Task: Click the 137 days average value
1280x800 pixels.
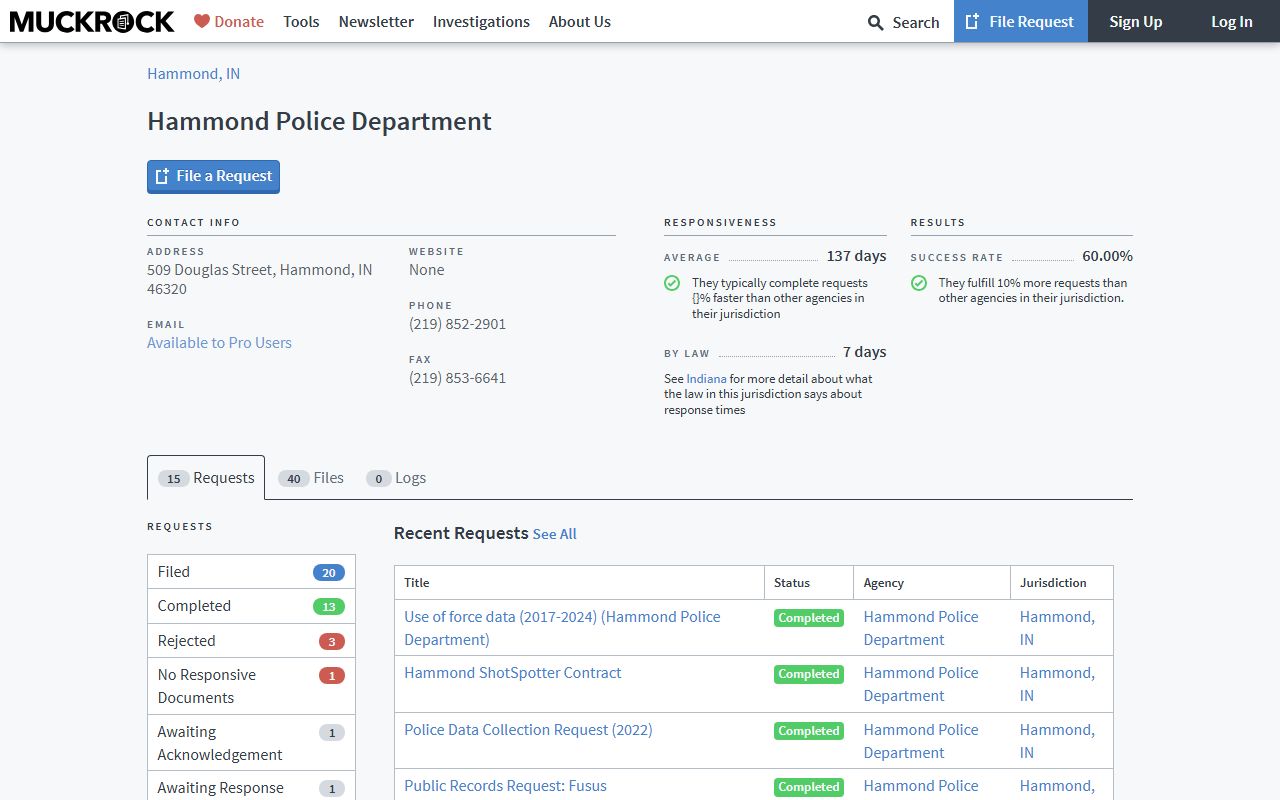Action: (856, 256)
